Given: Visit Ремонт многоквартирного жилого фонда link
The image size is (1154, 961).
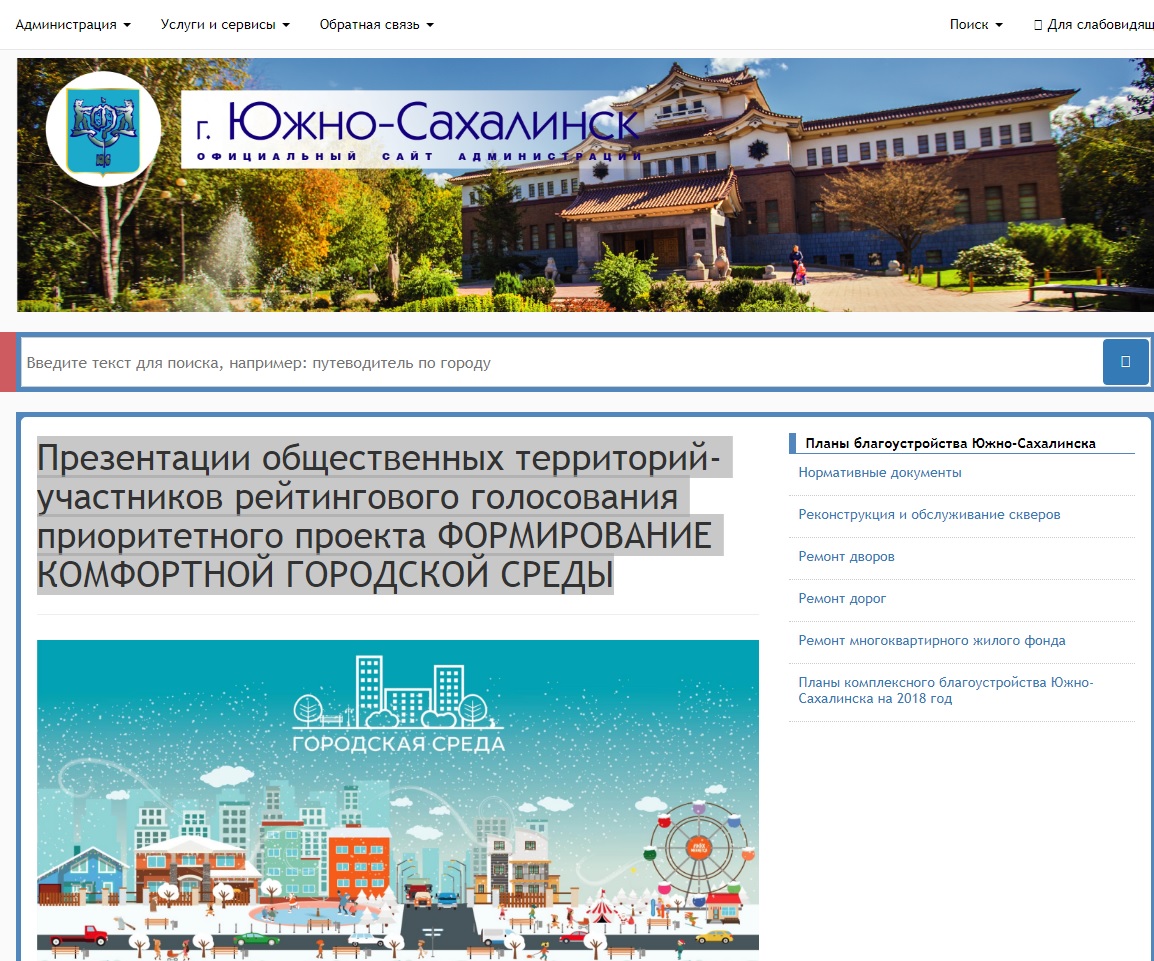Looking at the screenshot, I should tap(932, 641).
